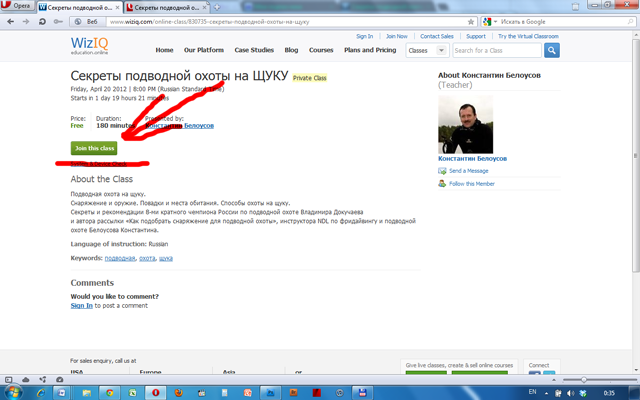640x400 pixels.
Task: Click the browser back arrow
Action: coord(10,21)
